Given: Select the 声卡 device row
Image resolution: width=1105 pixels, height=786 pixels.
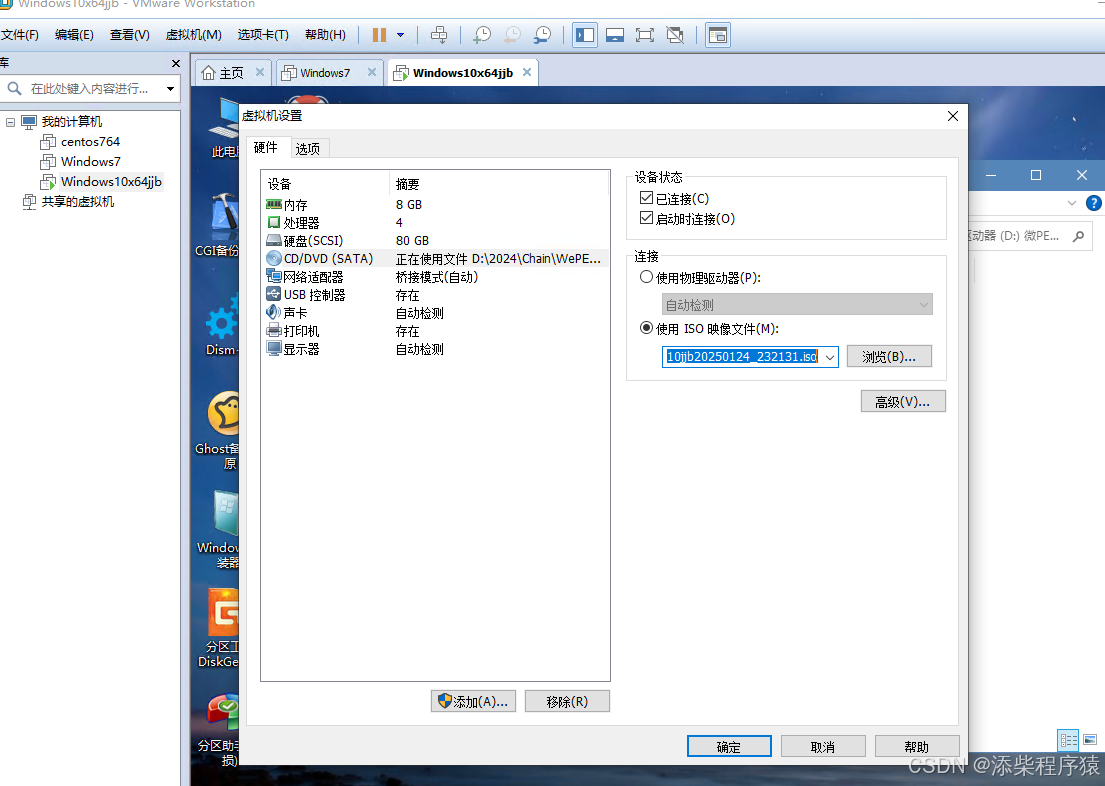Looking at the screenshot, I should 435,313.
